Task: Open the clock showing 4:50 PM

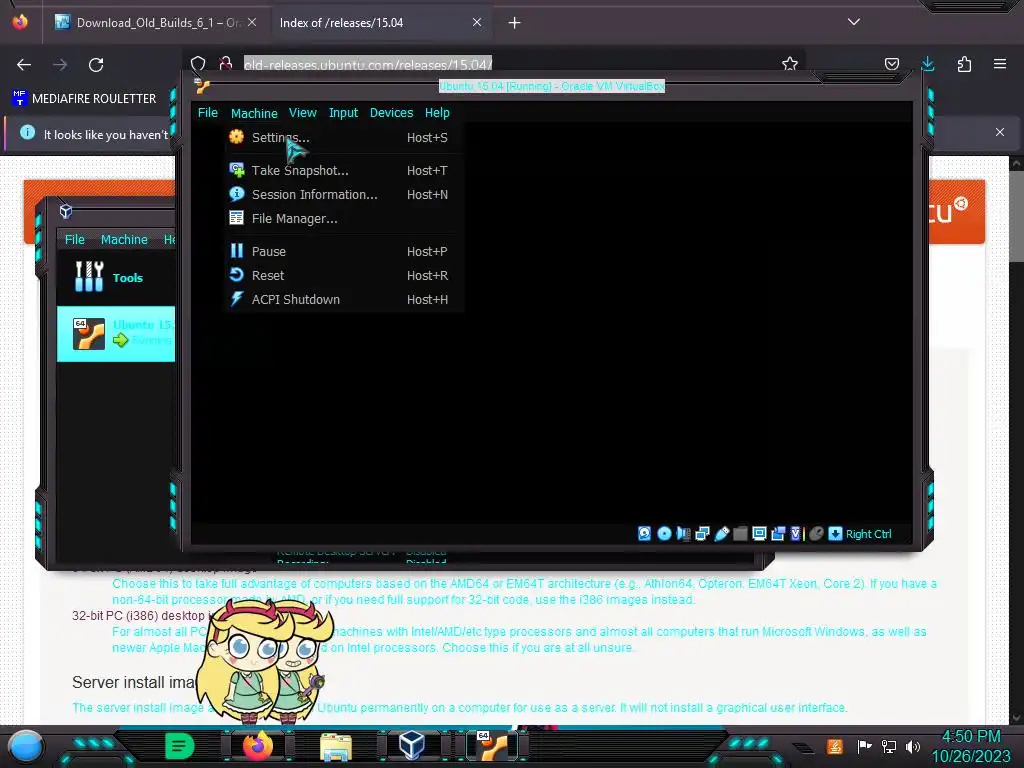Action: click(970, 746)
